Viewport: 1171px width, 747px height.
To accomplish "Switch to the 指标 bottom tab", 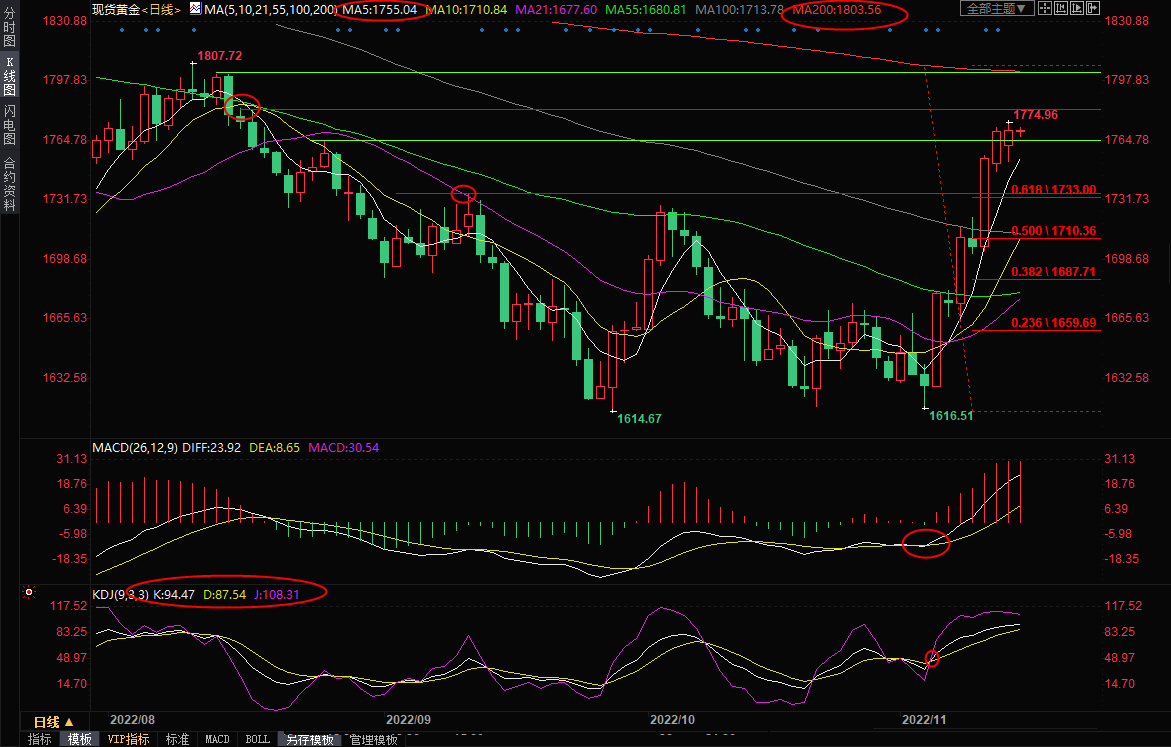I will [x=40, y=740].
